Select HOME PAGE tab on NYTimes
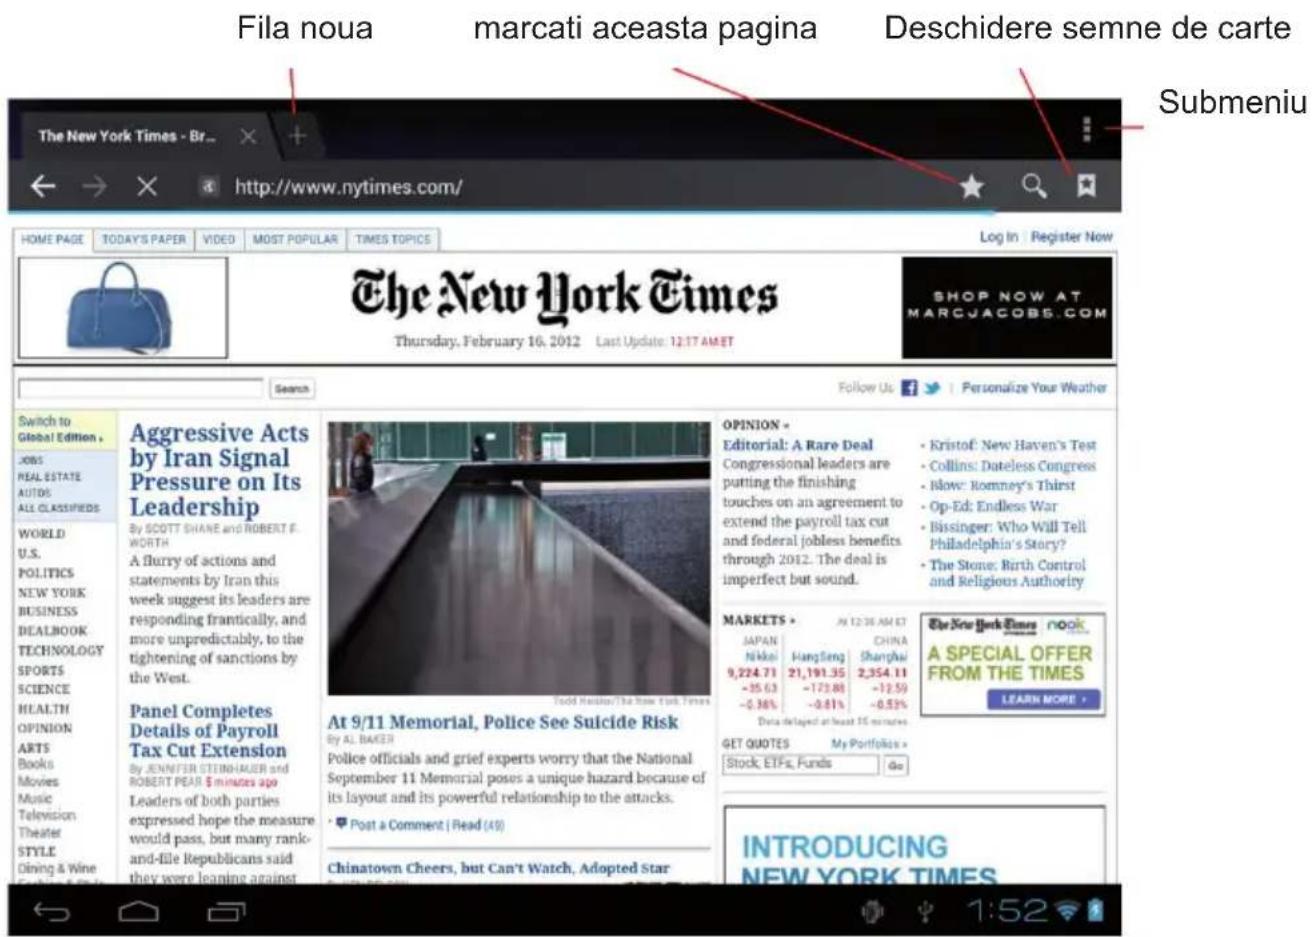Viewport: 1315px width, 937px height. coord(53,240)
